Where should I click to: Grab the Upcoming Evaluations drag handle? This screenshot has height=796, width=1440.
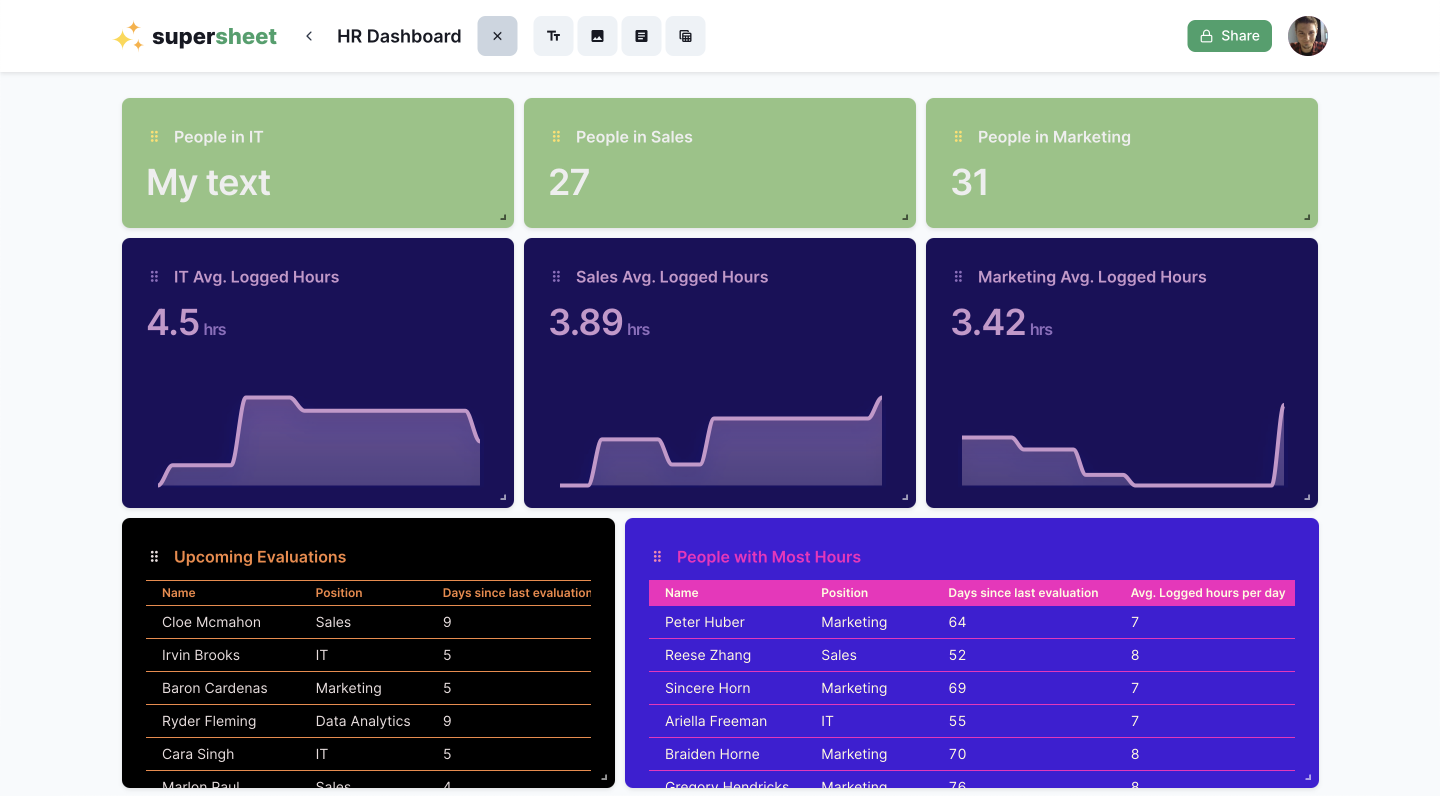tap(154, 557)
